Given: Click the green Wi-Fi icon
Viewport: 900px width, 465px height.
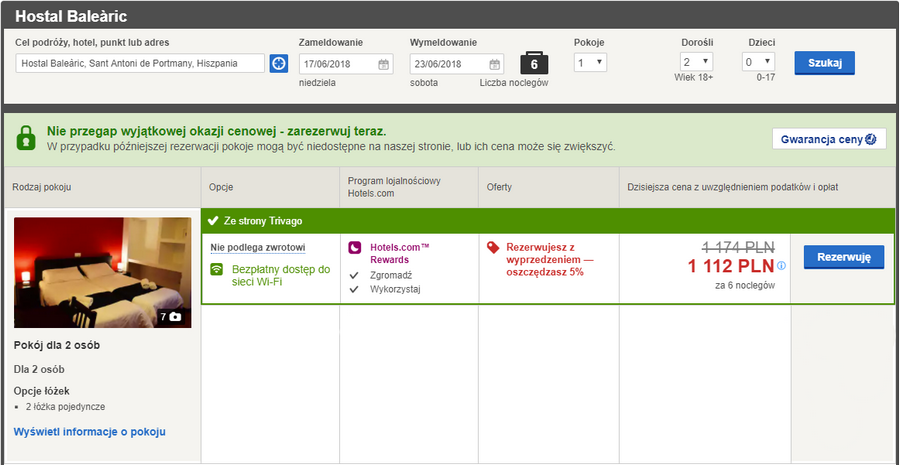Looking at the screenshot, I should click(x=217, y=270).
